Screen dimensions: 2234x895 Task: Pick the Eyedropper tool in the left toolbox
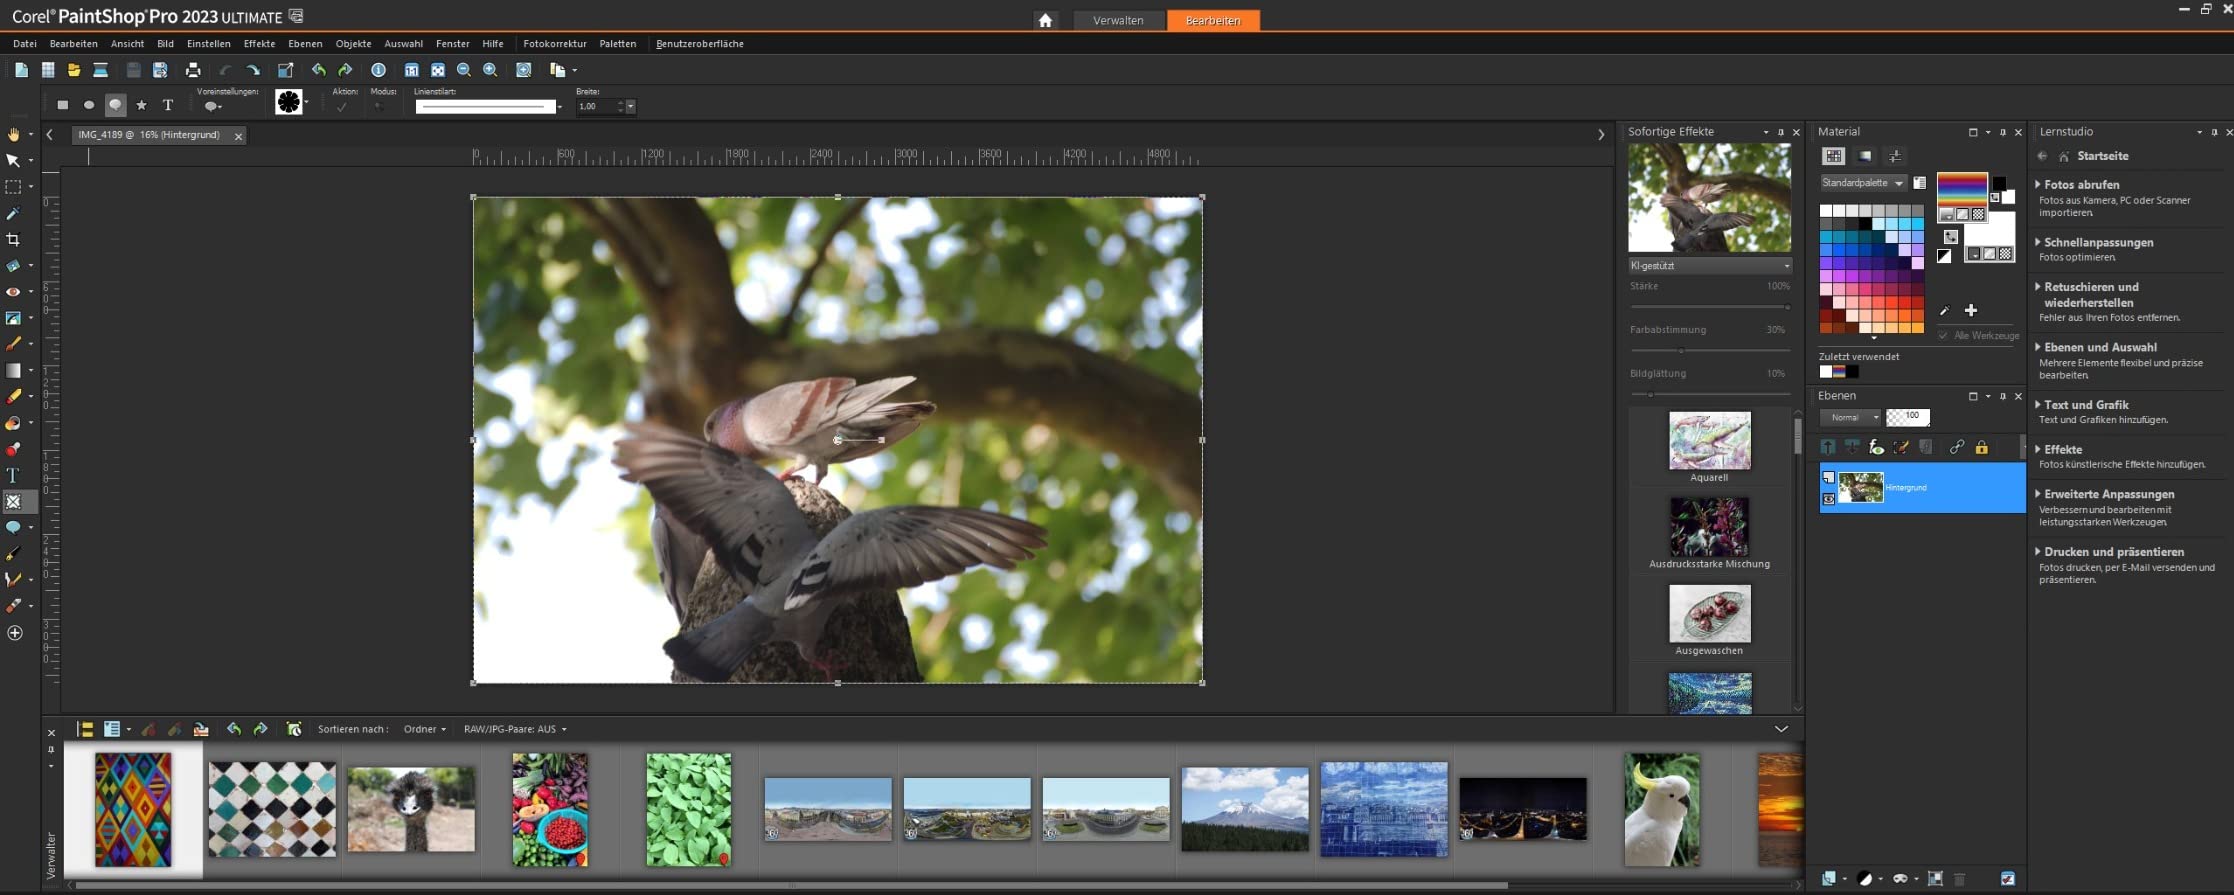[14, 213]
